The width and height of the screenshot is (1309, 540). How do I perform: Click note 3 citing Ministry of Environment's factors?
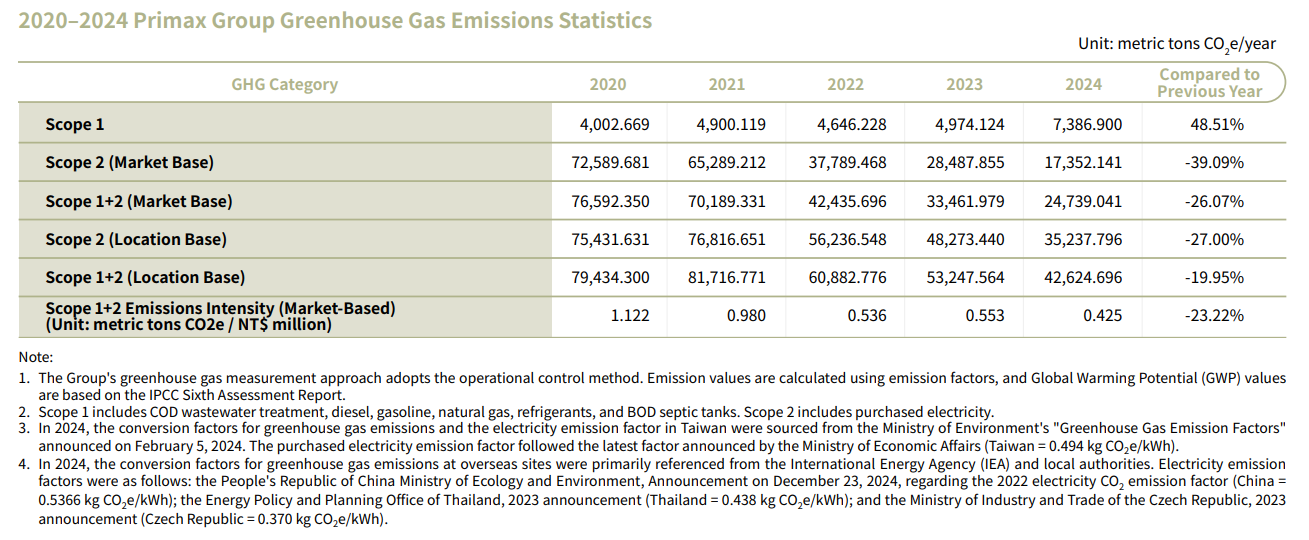[x=652, y=436]
